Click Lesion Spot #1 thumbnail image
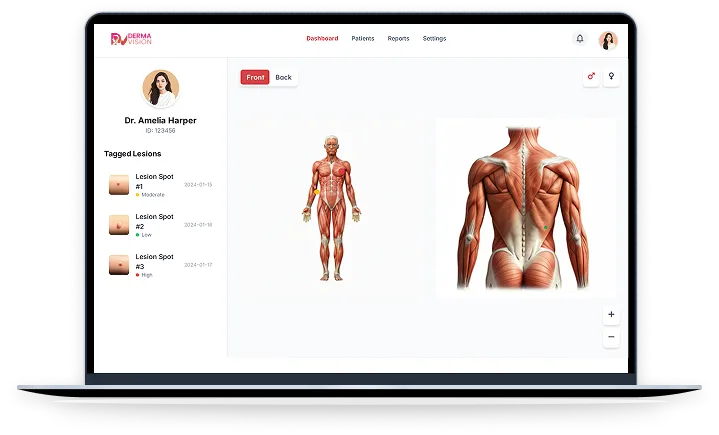 [119, 185]
